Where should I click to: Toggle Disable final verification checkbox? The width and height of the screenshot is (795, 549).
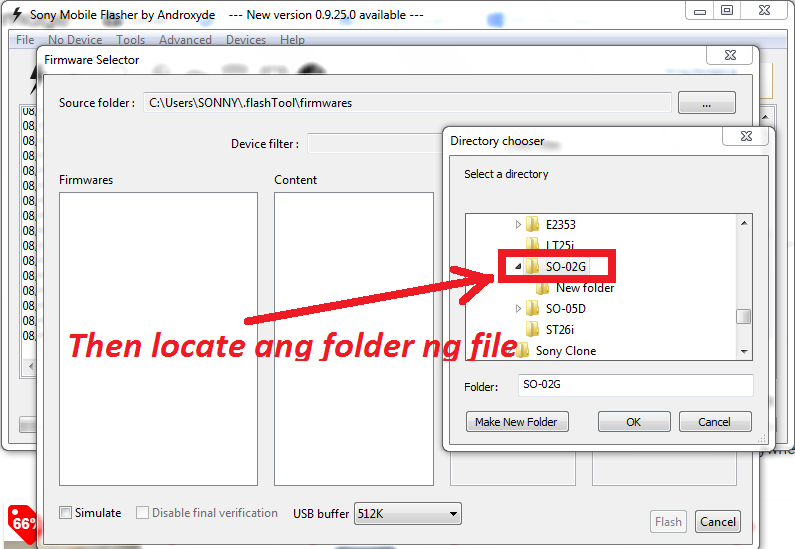point(142,513)
